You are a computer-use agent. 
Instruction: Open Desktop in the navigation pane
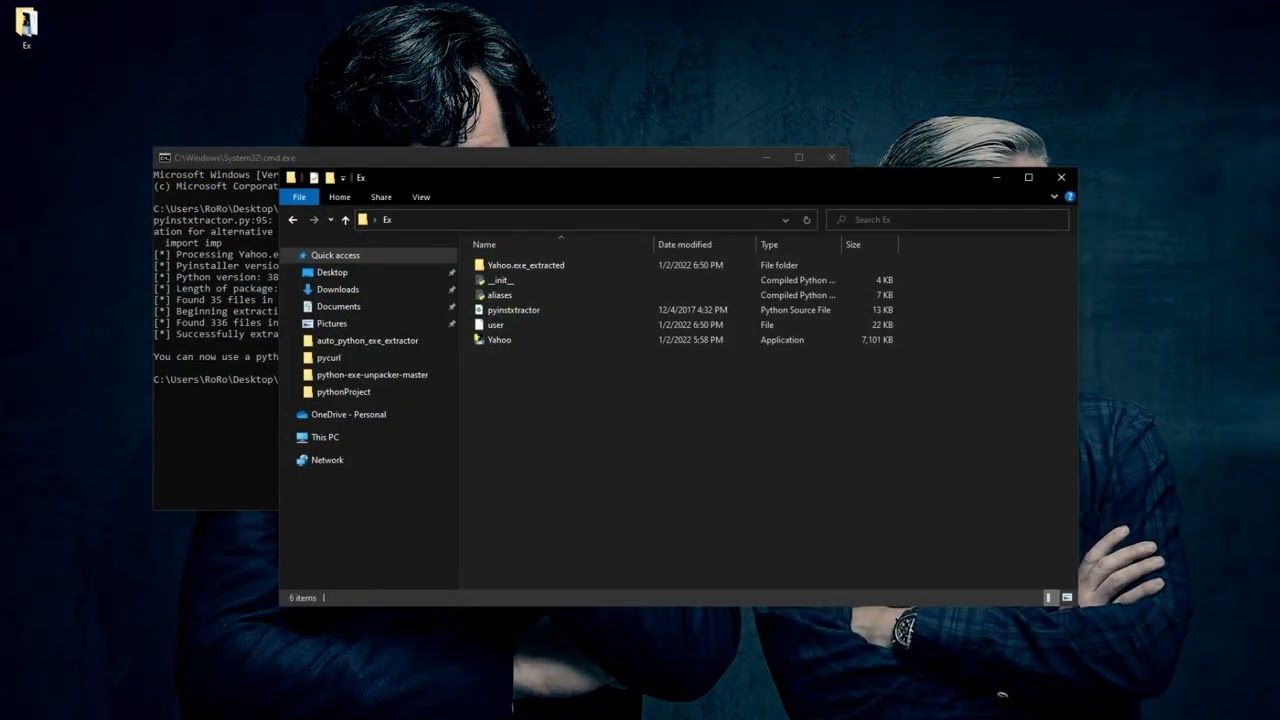332,272
